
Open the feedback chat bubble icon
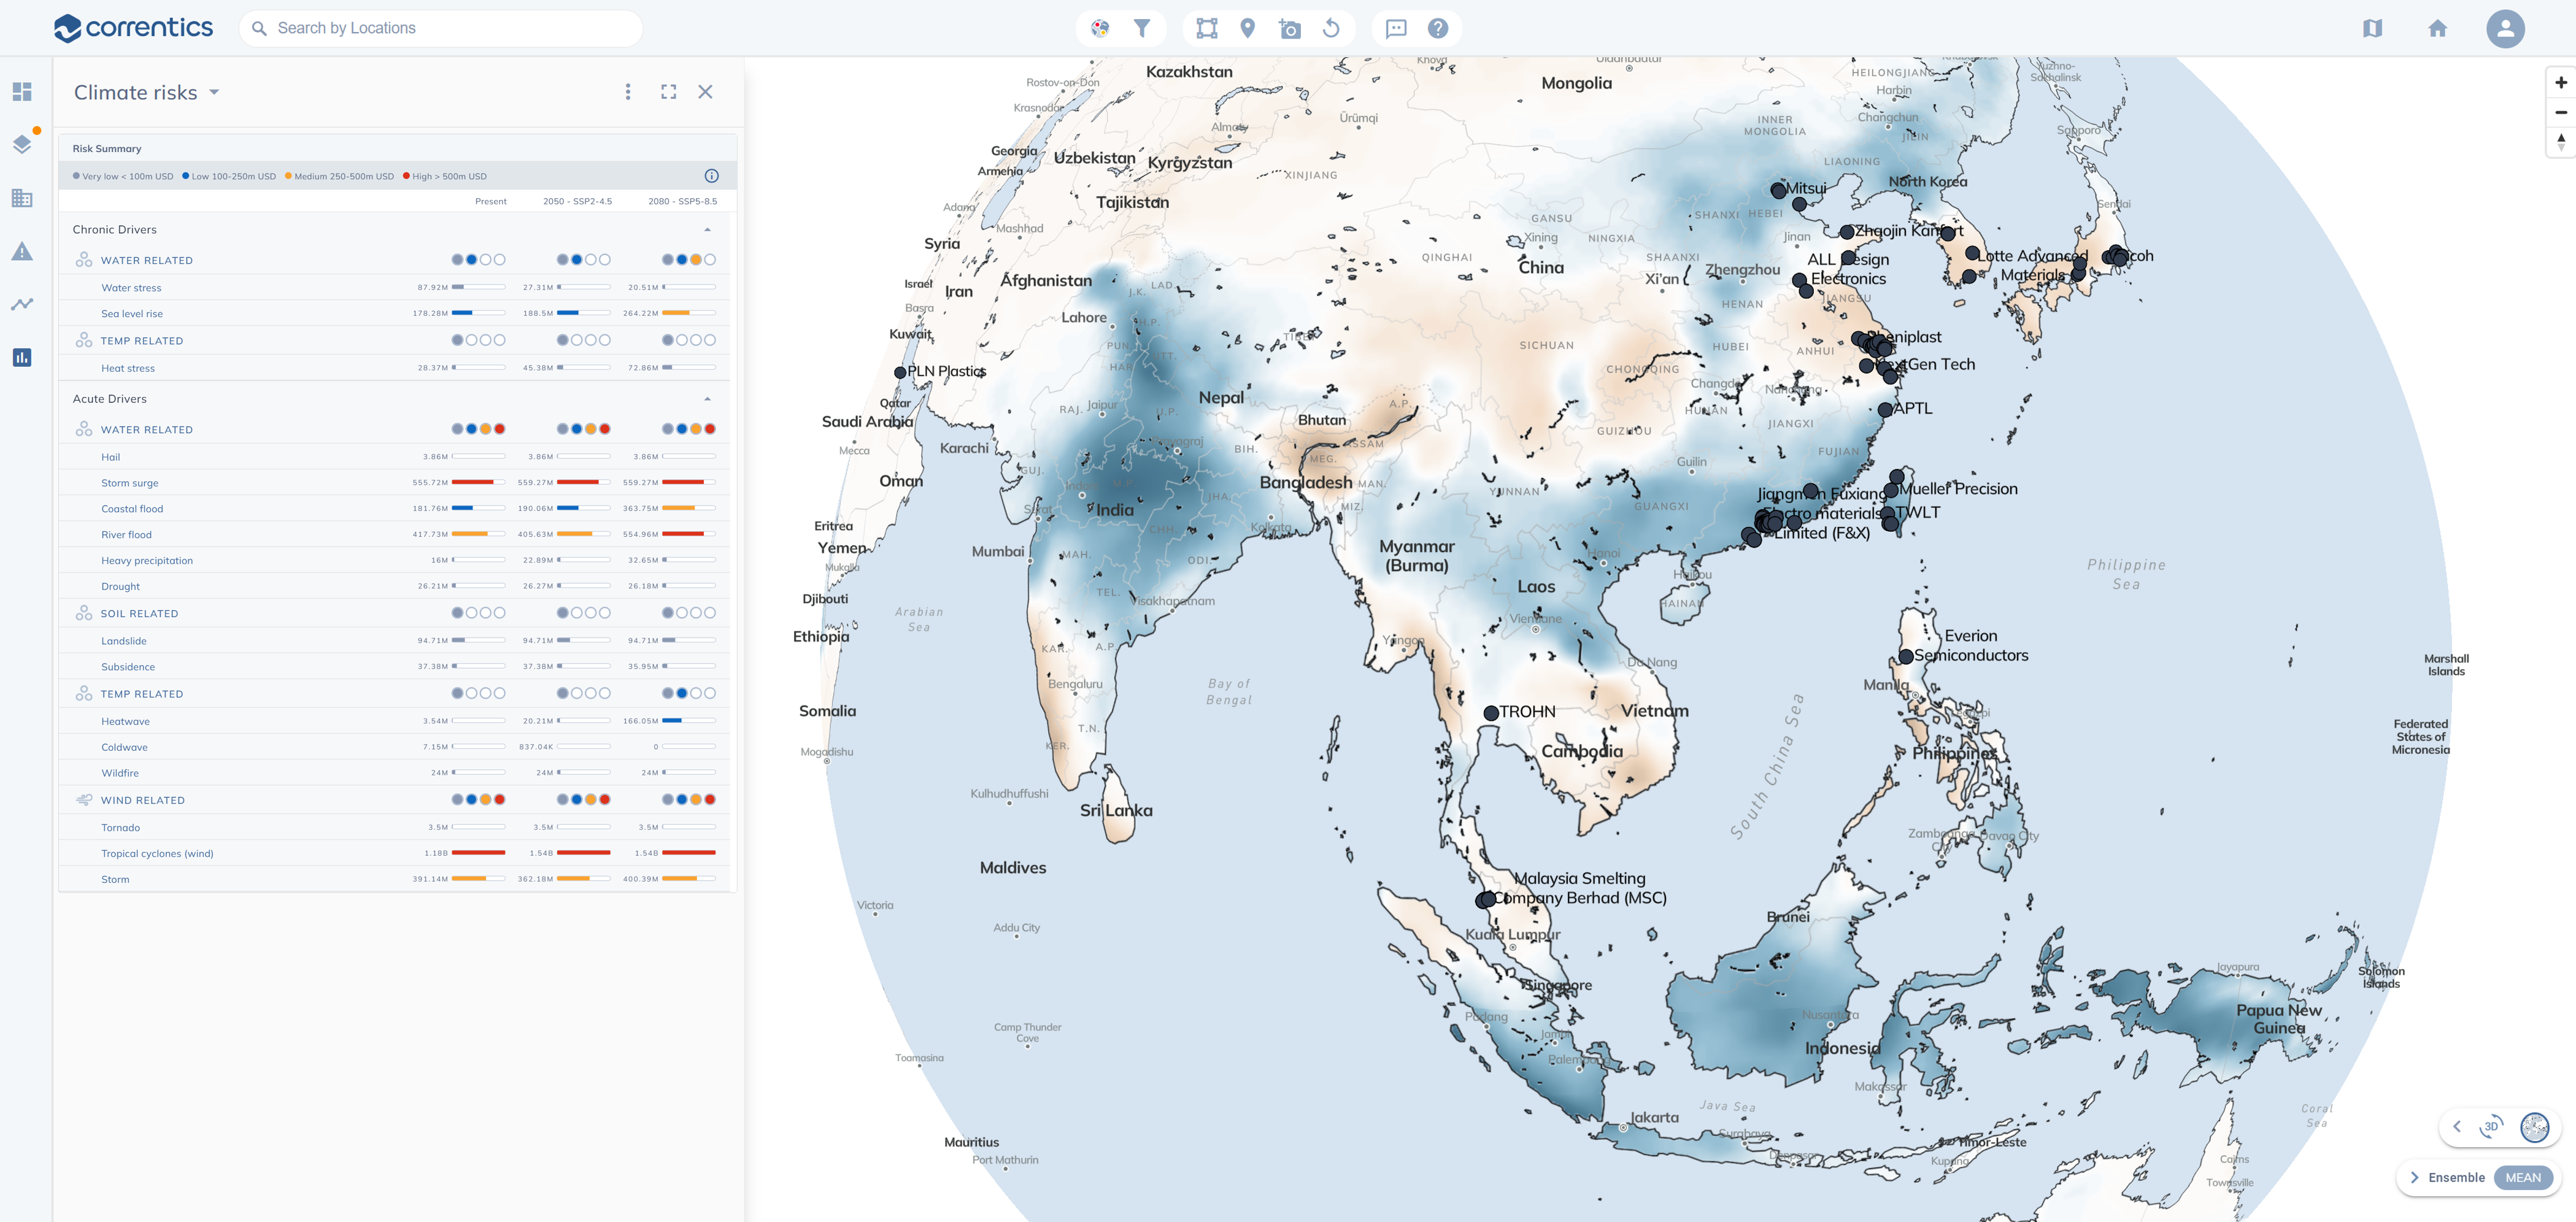coord(1395,28)
